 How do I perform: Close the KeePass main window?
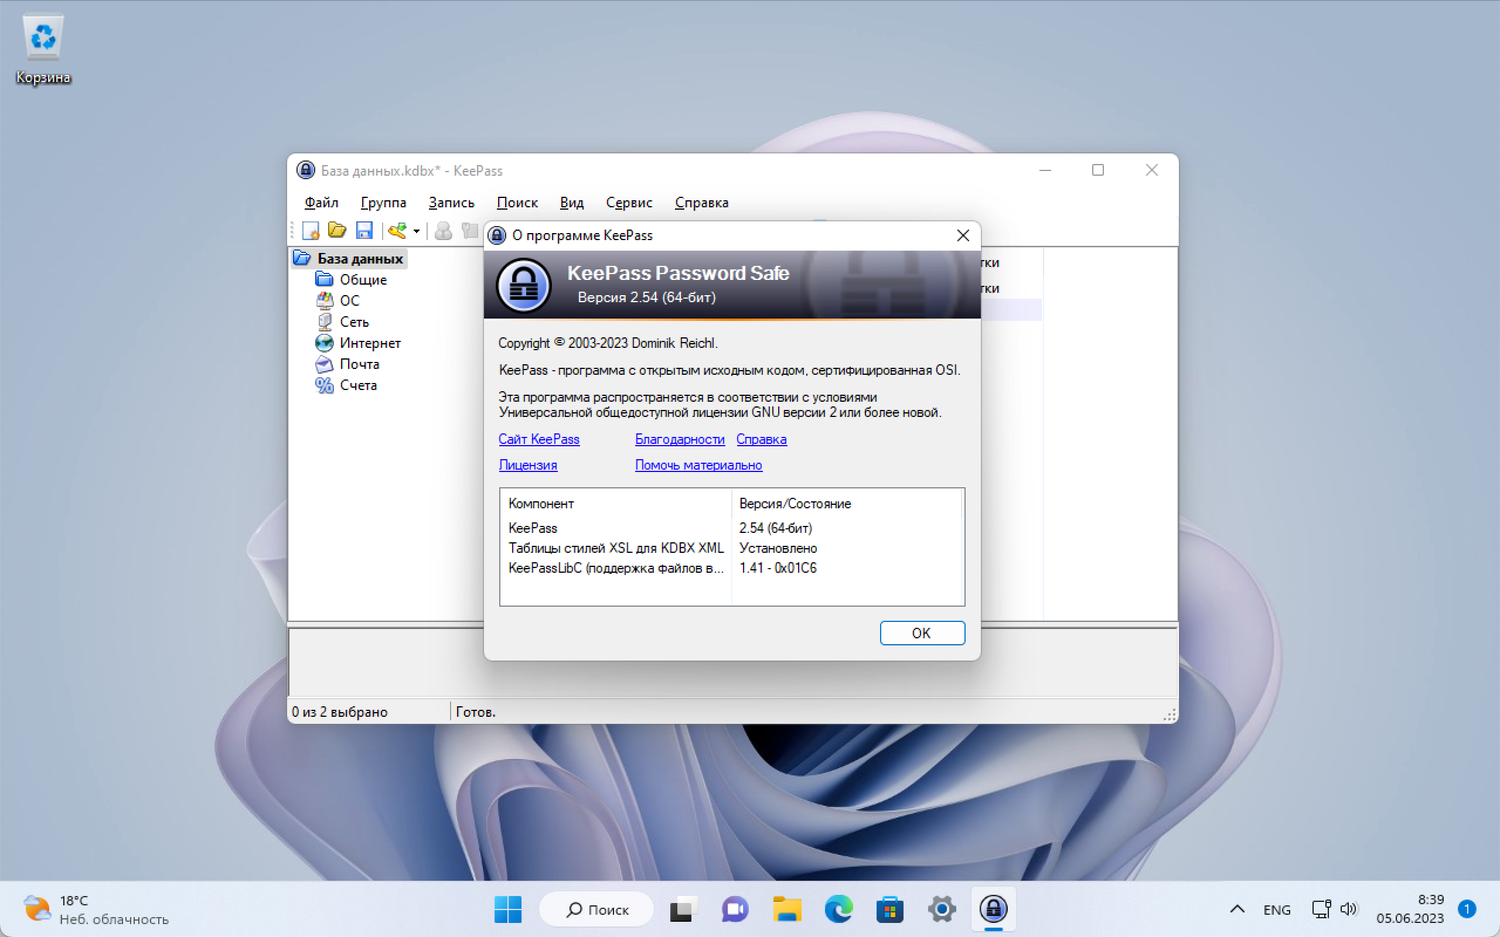tap(1152, 170)
